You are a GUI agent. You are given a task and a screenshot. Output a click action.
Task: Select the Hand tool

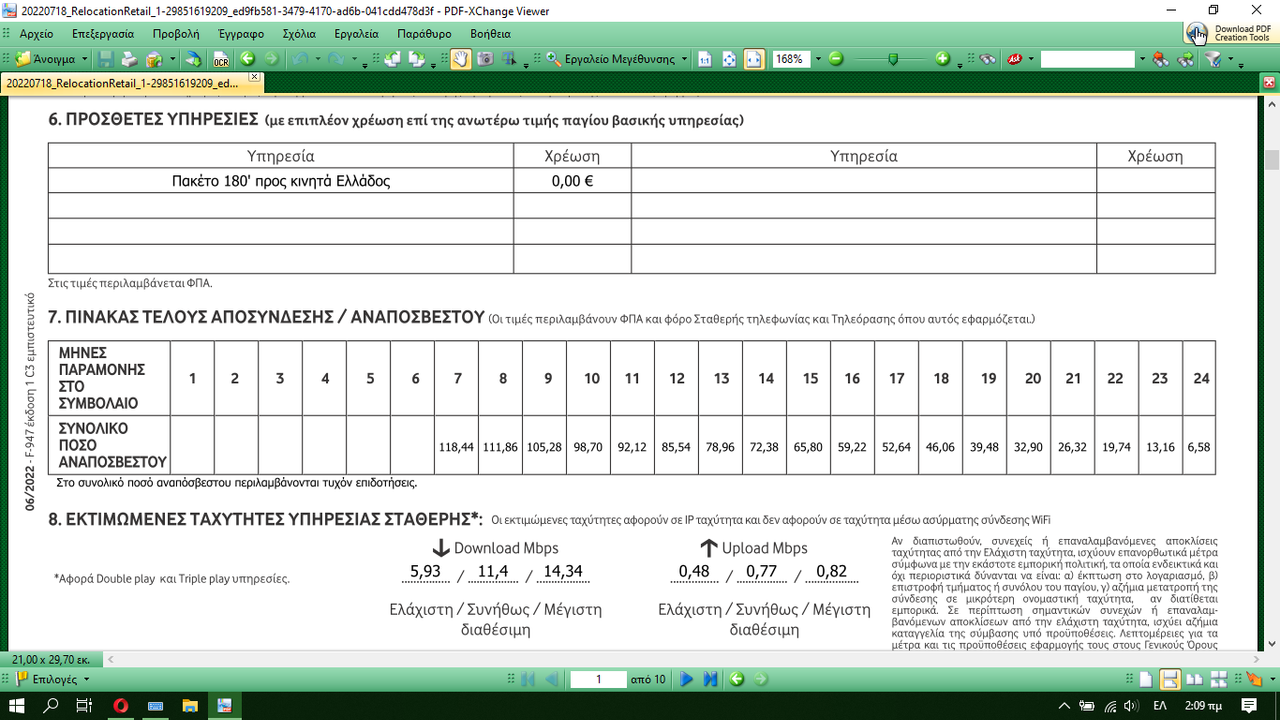click(x=461, y=59)
